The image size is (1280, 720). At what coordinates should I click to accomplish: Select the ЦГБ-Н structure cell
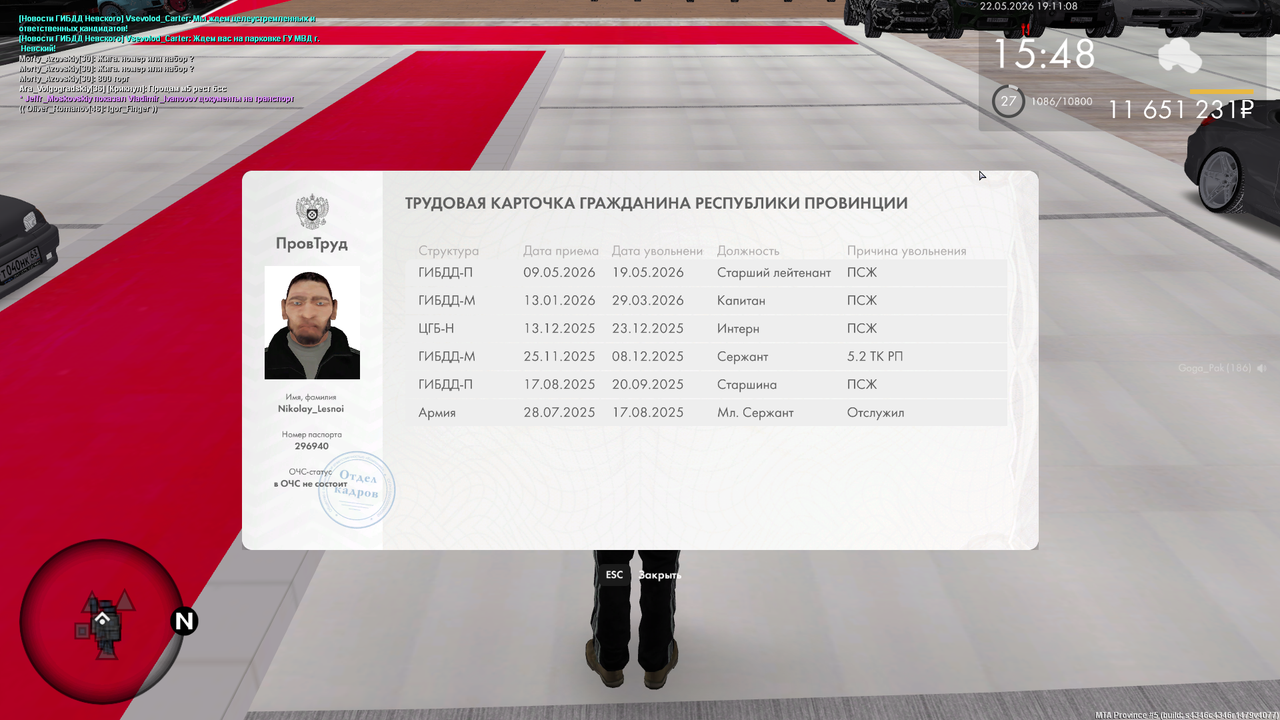pyautogui.click(x=437, y=329)
